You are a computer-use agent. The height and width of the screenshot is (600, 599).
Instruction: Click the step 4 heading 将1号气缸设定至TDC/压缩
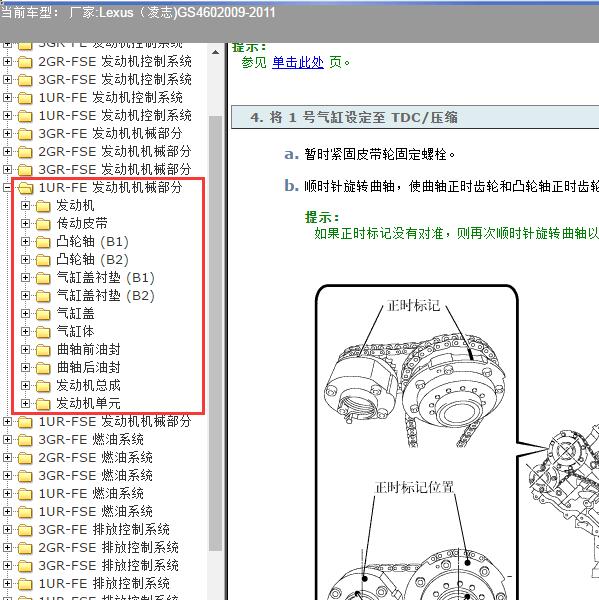point(354,117)
